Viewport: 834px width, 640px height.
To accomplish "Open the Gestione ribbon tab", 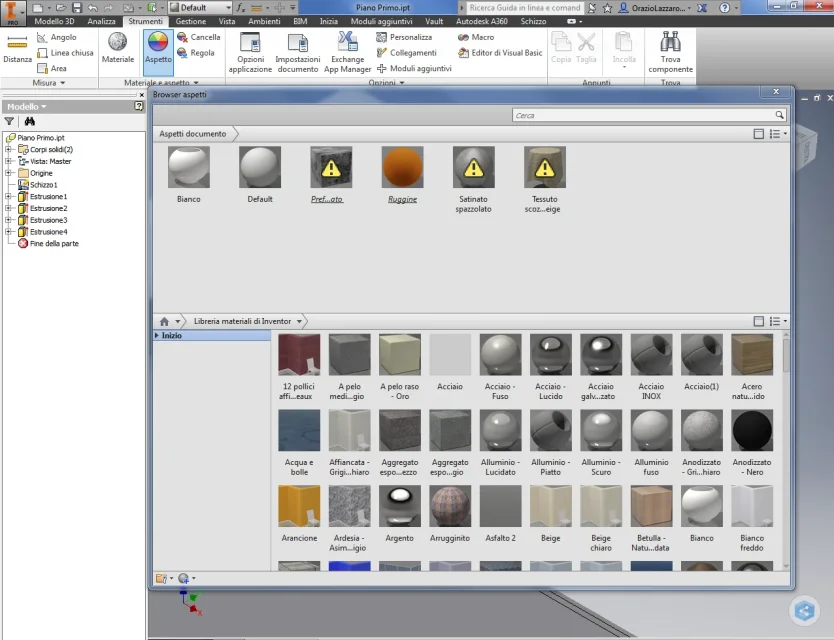I will coord(190,21).
